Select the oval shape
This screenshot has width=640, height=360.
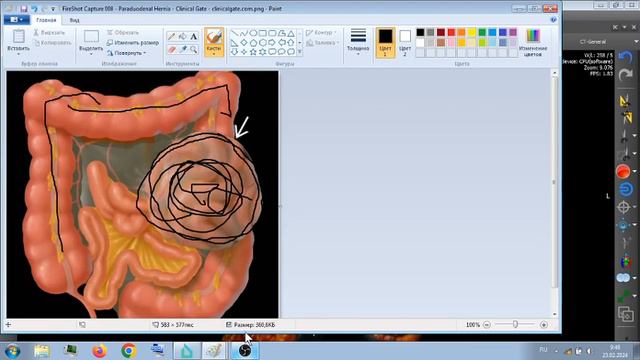pos(253,33)
